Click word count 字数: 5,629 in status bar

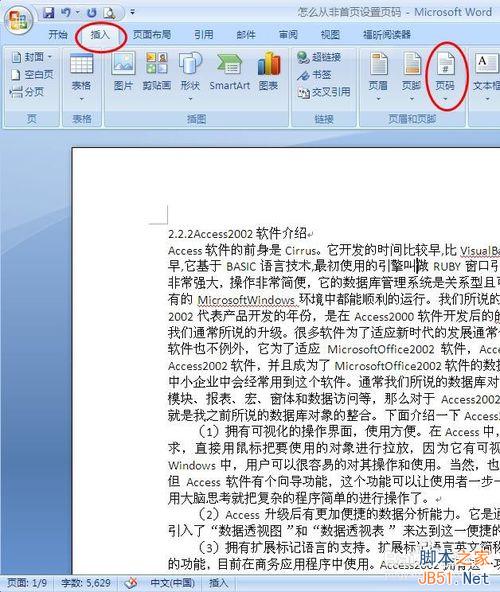[x=86, y=583]
